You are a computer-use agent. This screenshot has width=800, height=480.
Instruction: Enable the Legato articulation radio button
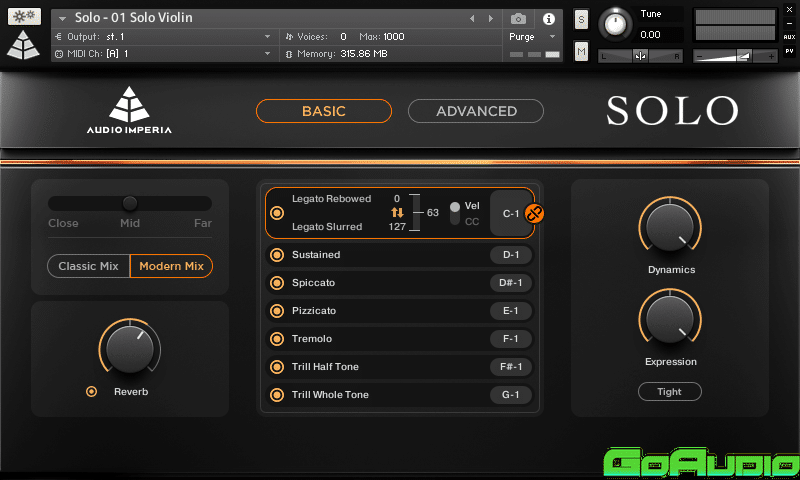[x=277, y=213]
